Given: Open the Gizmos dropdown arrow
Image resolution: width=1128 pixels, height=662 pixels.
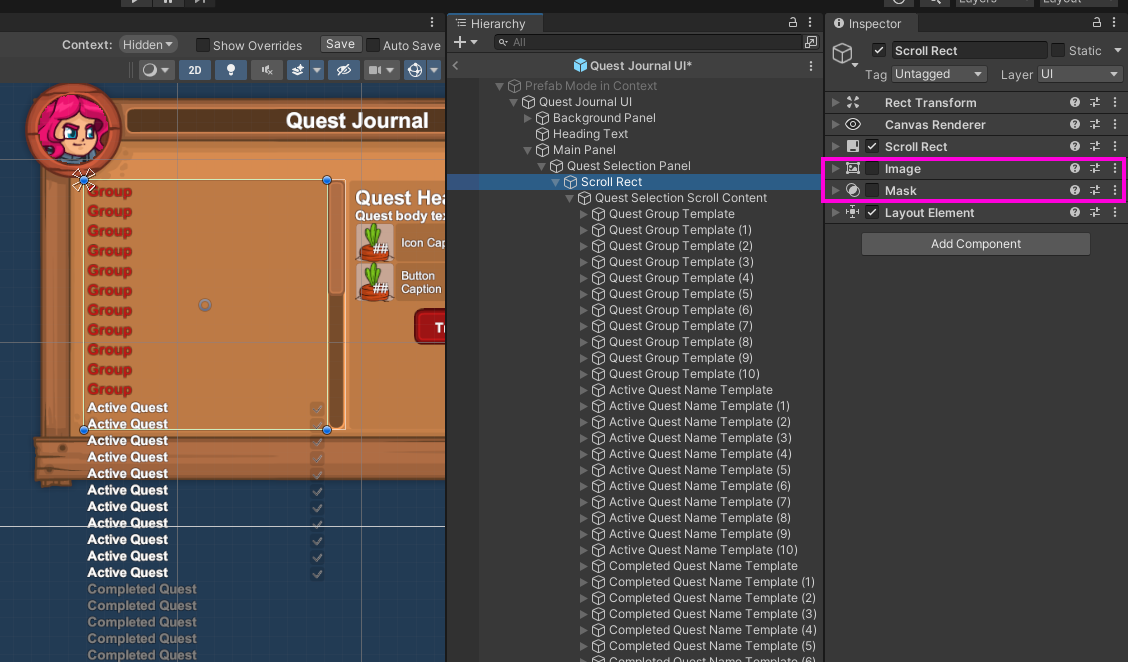Looking at the screenshot, I should 434,70.
